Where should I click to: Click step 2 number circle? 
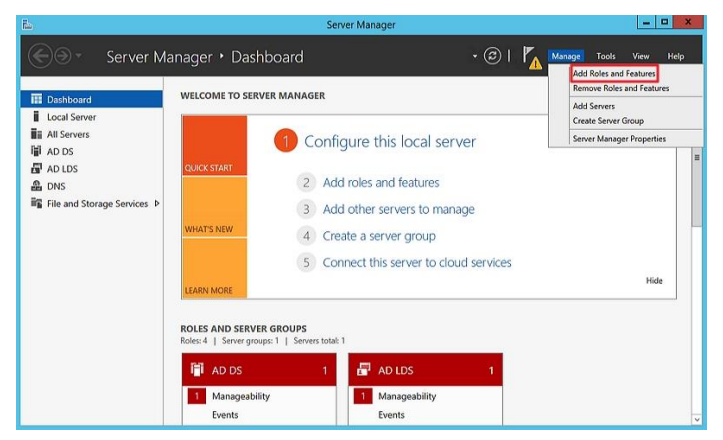306,183
